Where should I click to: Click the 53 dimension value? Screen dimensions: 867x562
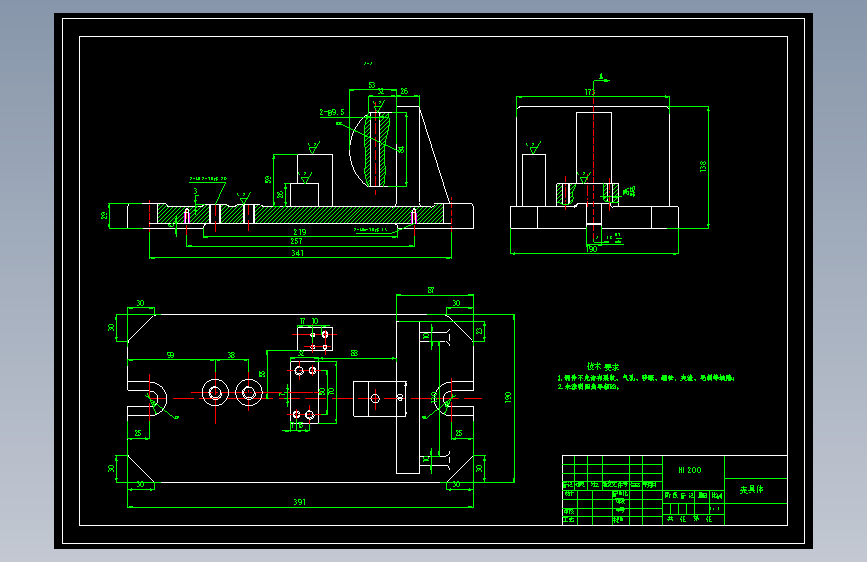point(372,85)
